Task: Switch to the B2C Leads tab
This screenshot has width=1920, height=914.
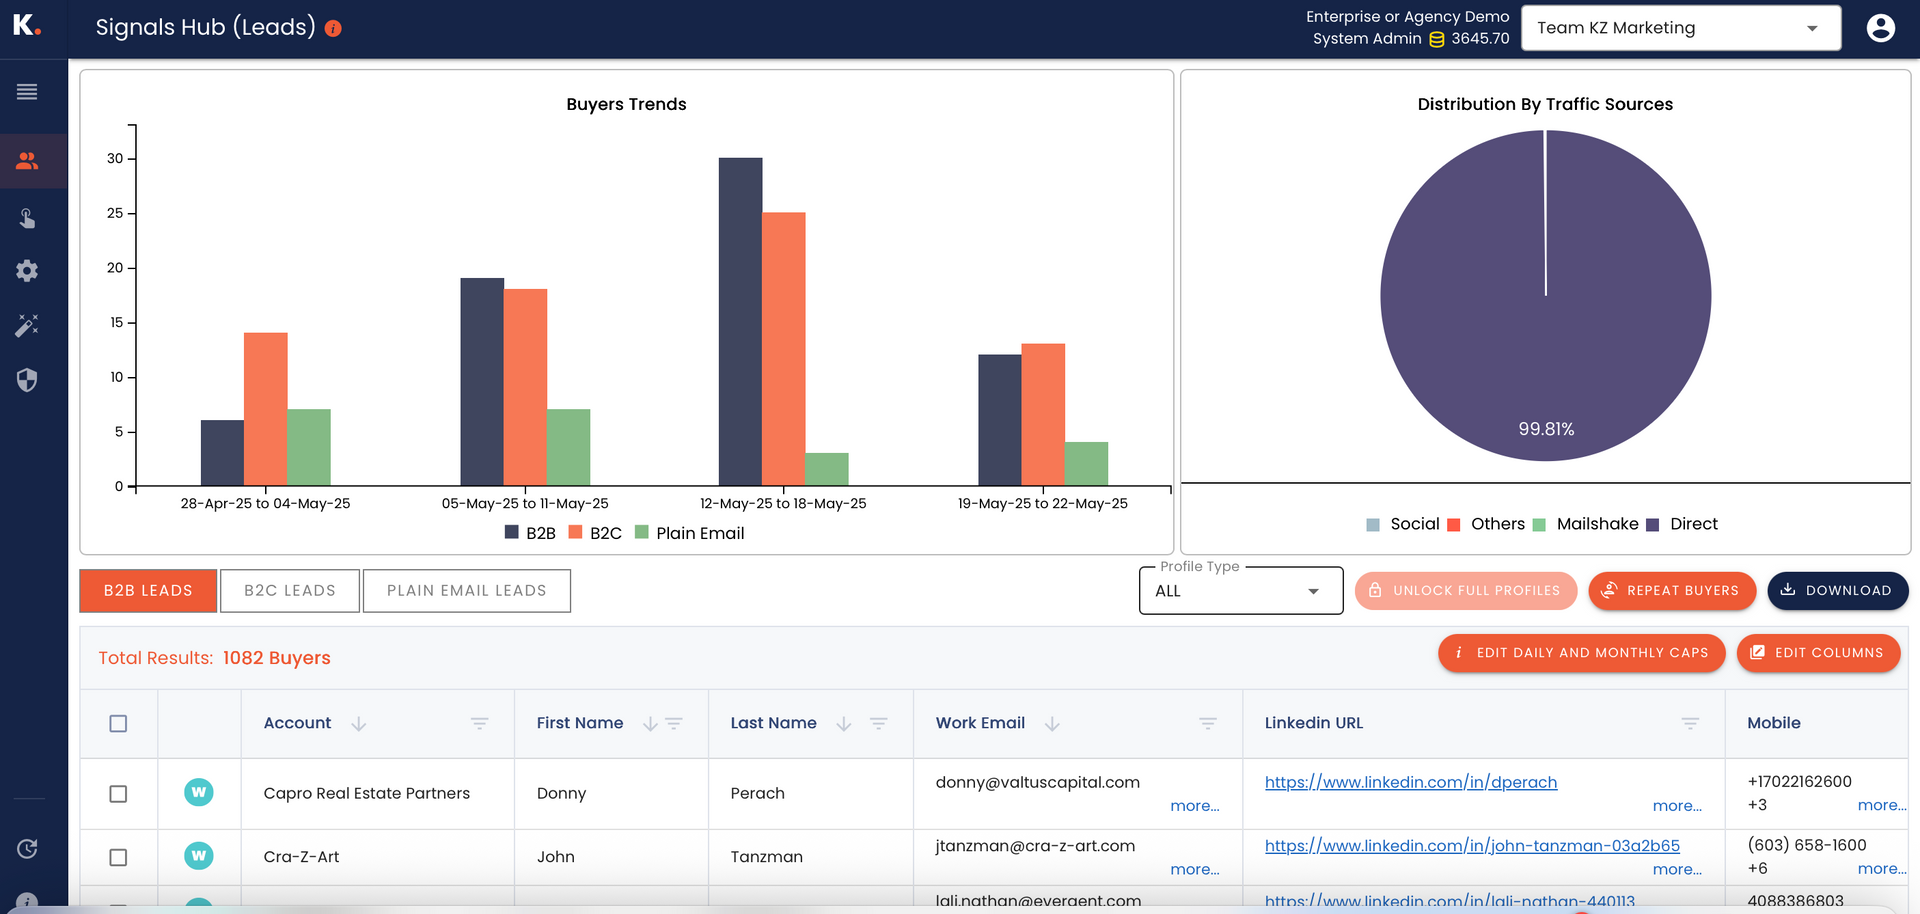Action: coord(290,591)
